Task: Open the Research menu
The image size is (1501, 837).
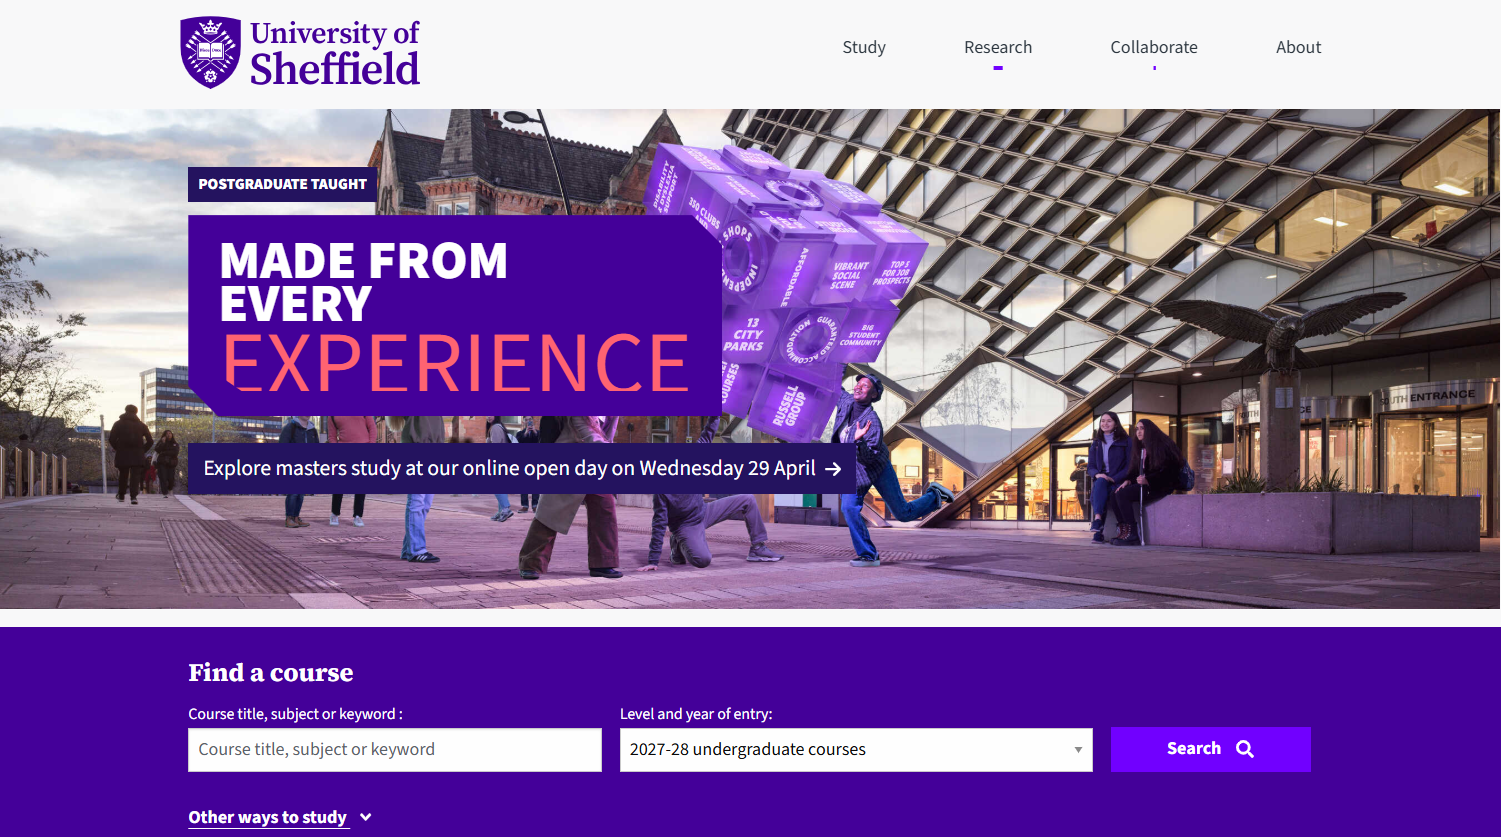Action: click(x=998, y=47)
